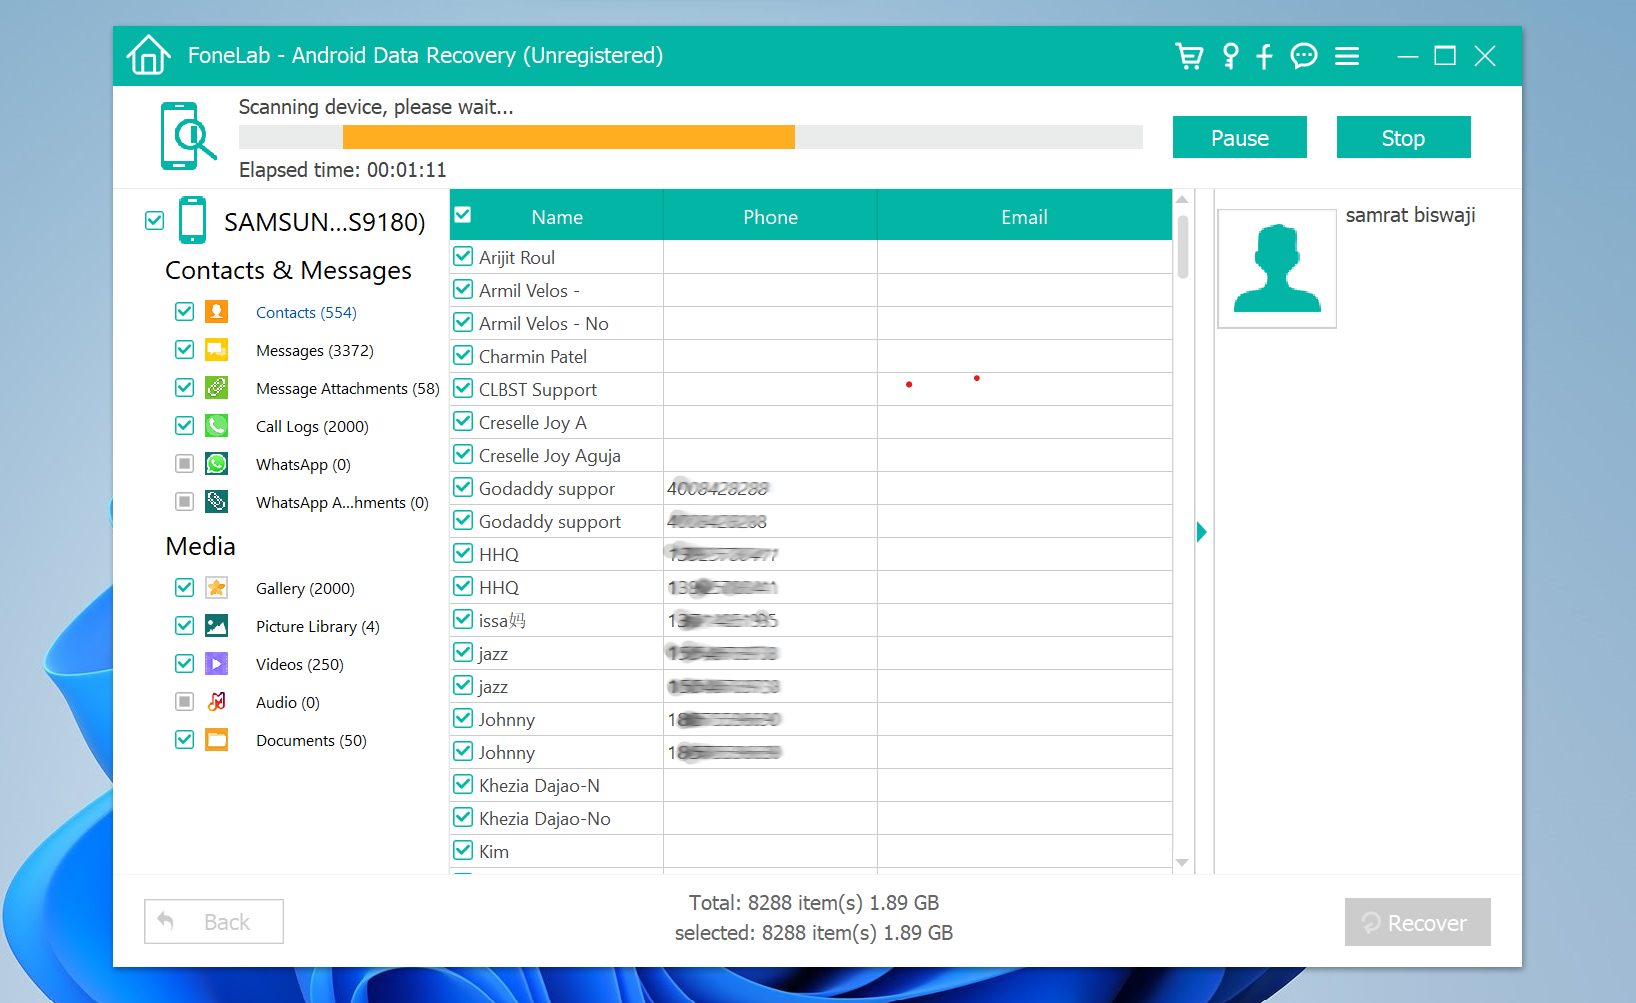
Task: Select the Contacts category icon
Action: 216,311
